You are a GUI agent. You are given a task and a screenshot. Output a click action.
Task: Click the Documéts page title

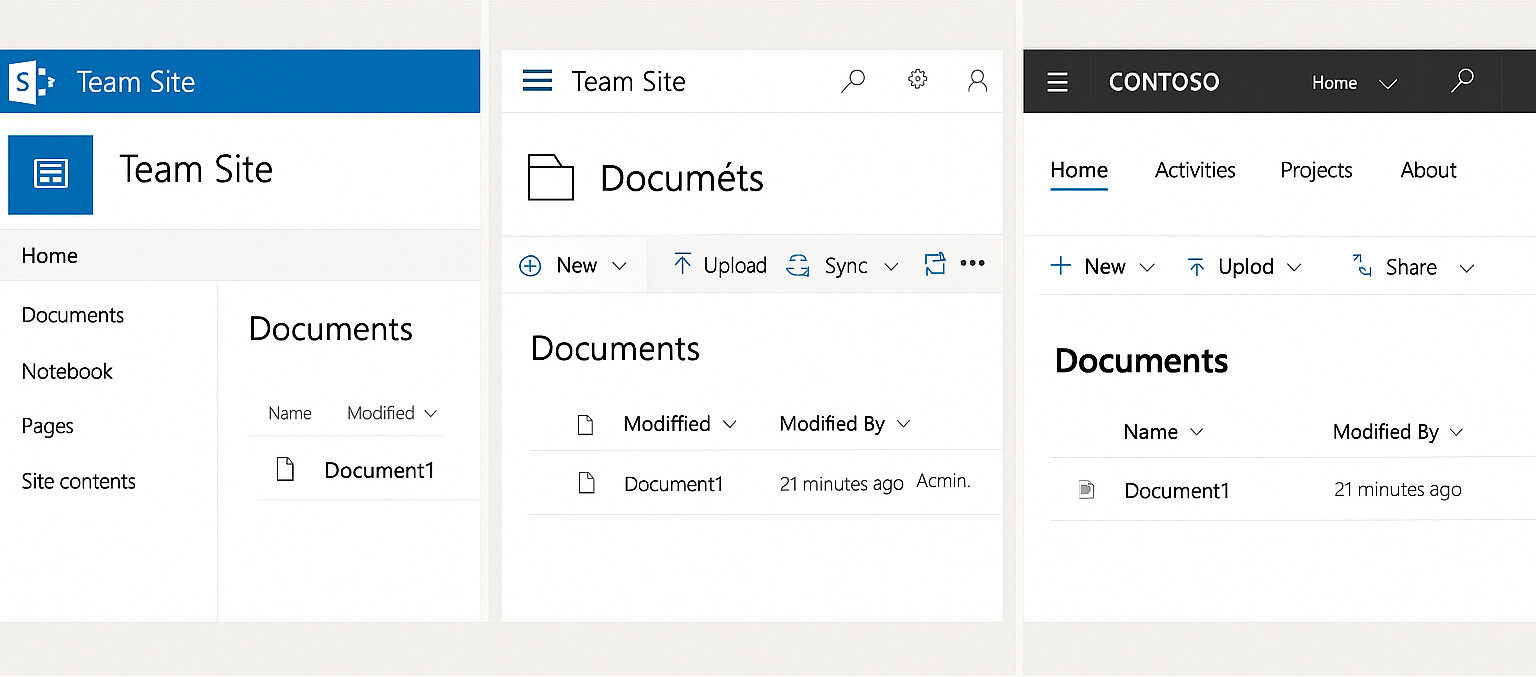click(682, 178)
